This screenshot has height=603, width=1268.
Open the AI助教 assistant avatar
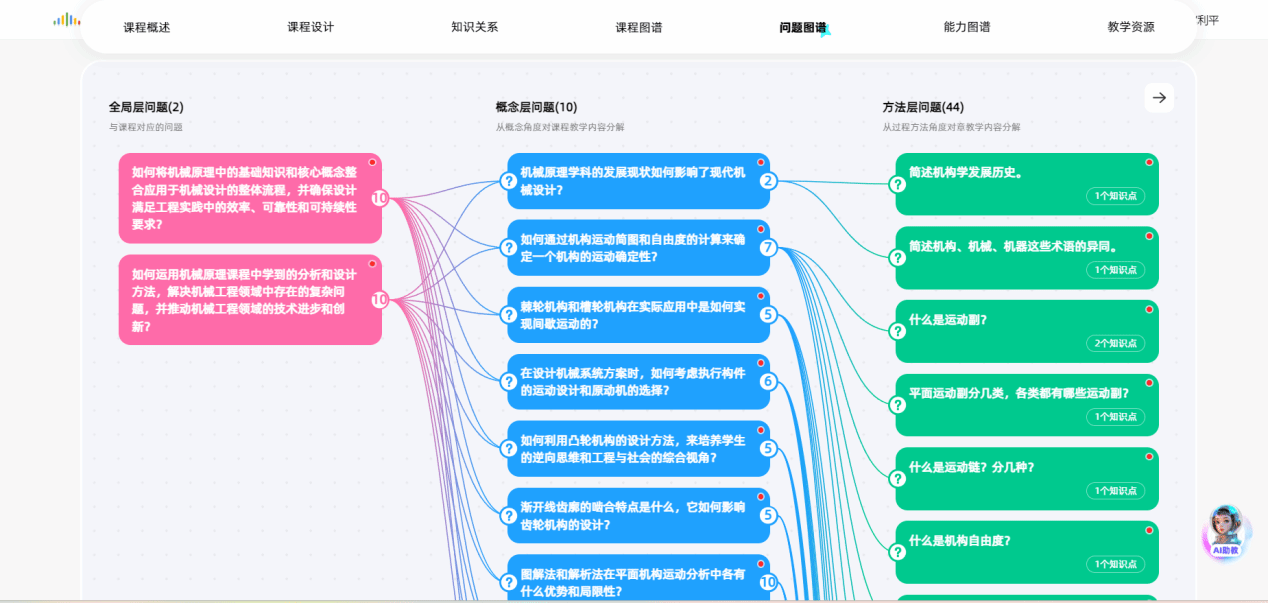(1226, 530)
